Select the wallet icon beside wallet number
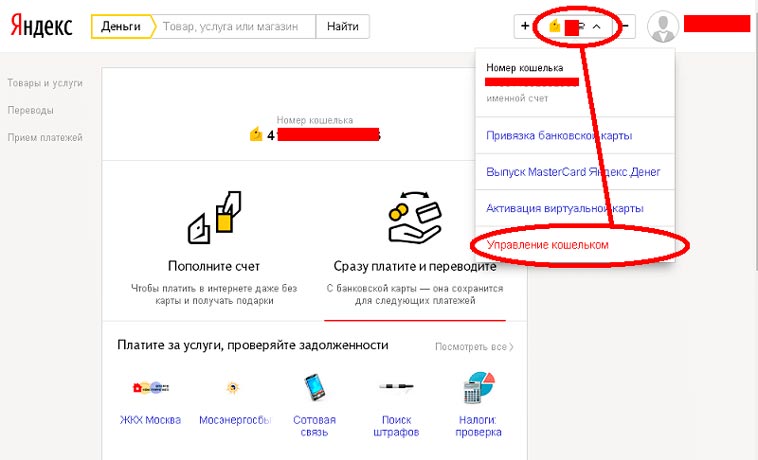 coord(256,134)
